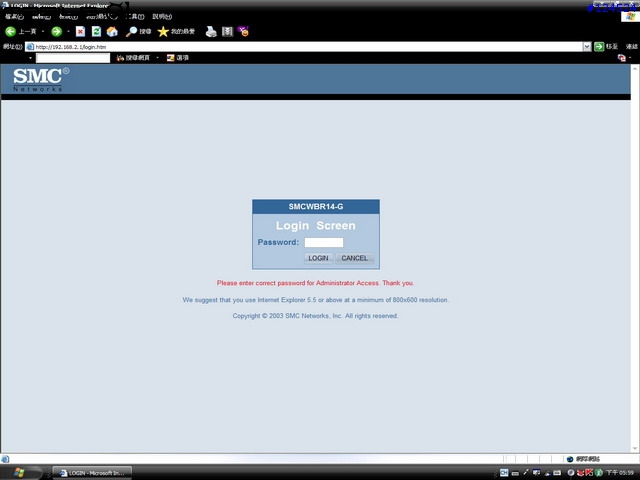
Task: Click the green Forward arrow icon
Action: click(x=56, y=31)
